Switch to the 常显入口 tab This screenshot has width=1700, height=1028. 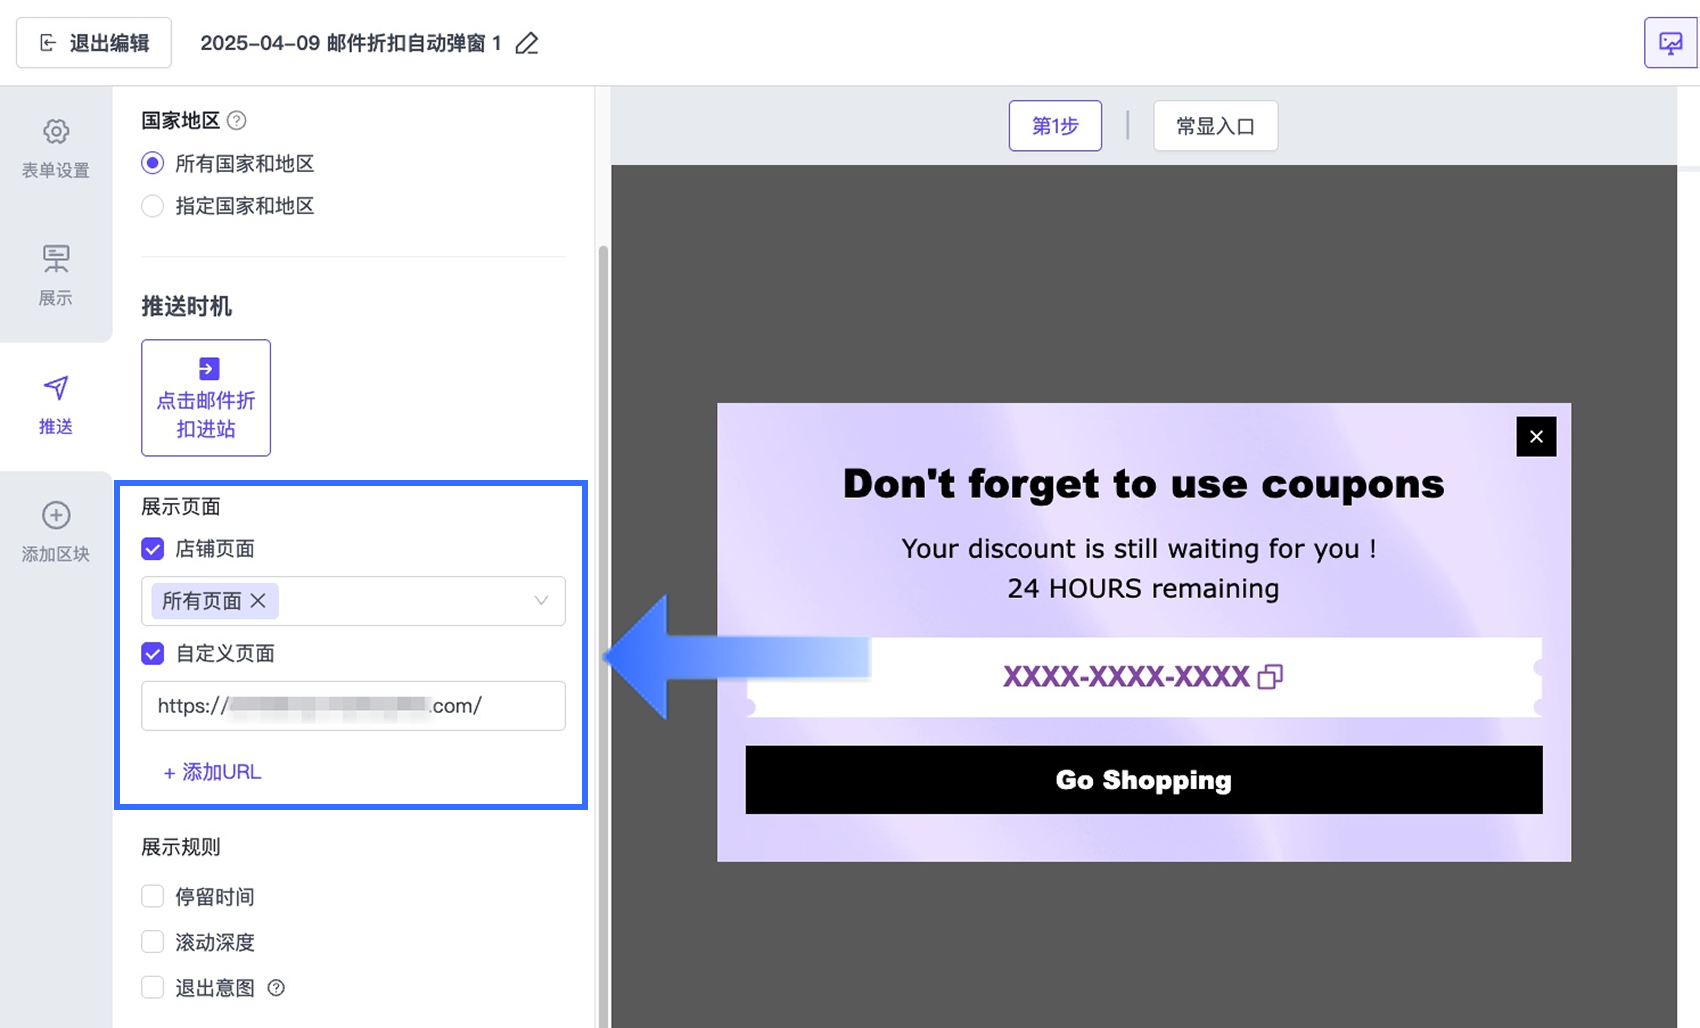1215,126
